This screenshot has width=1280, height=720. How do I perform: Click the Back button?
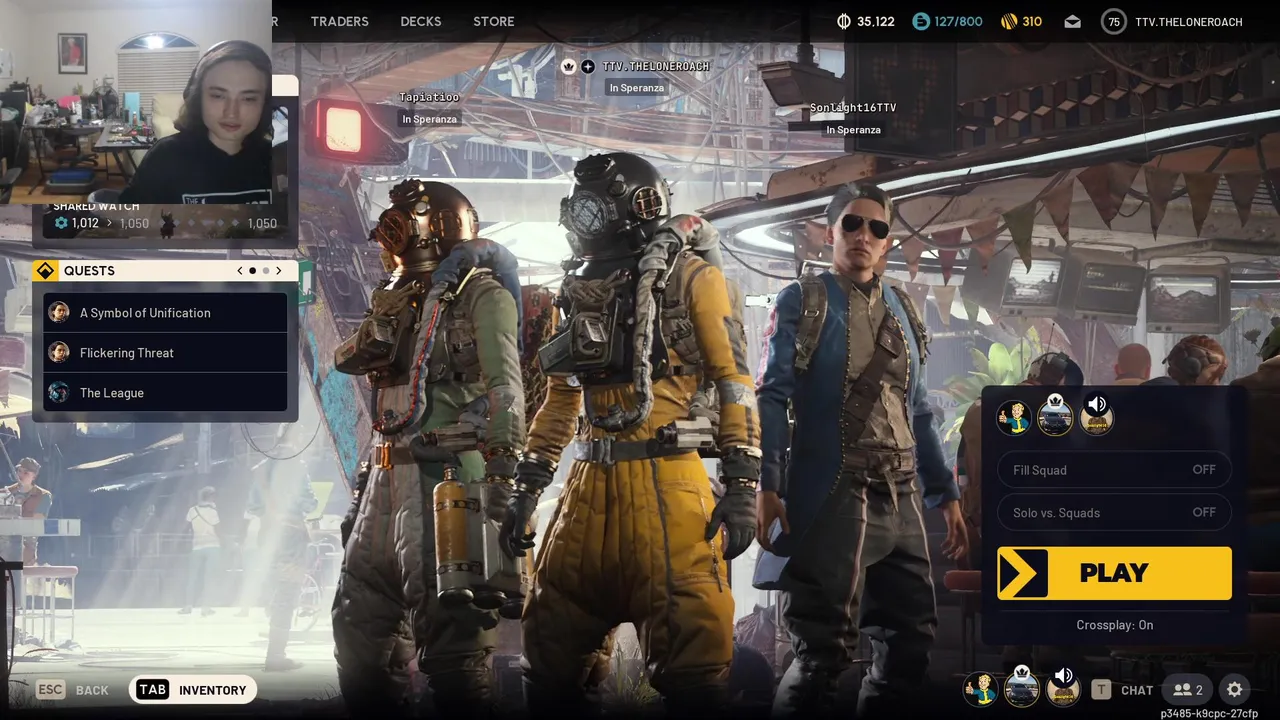73,690
